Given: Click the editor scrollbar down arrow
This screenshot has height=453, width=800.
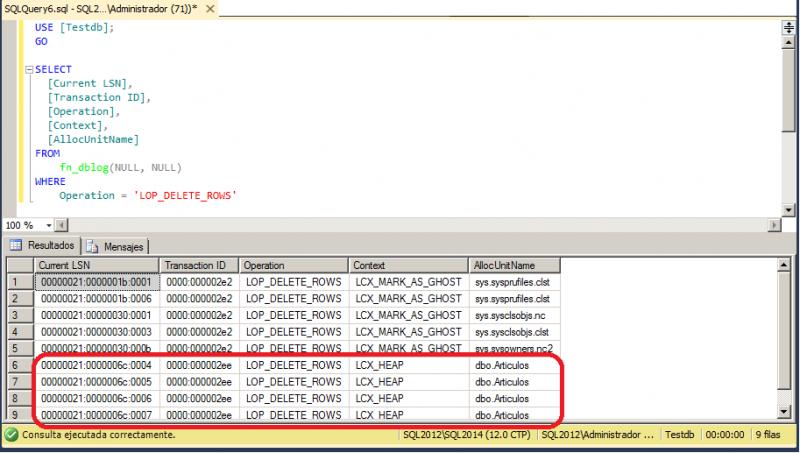Looking at the screenshot, I should click(x=789, y=210).
